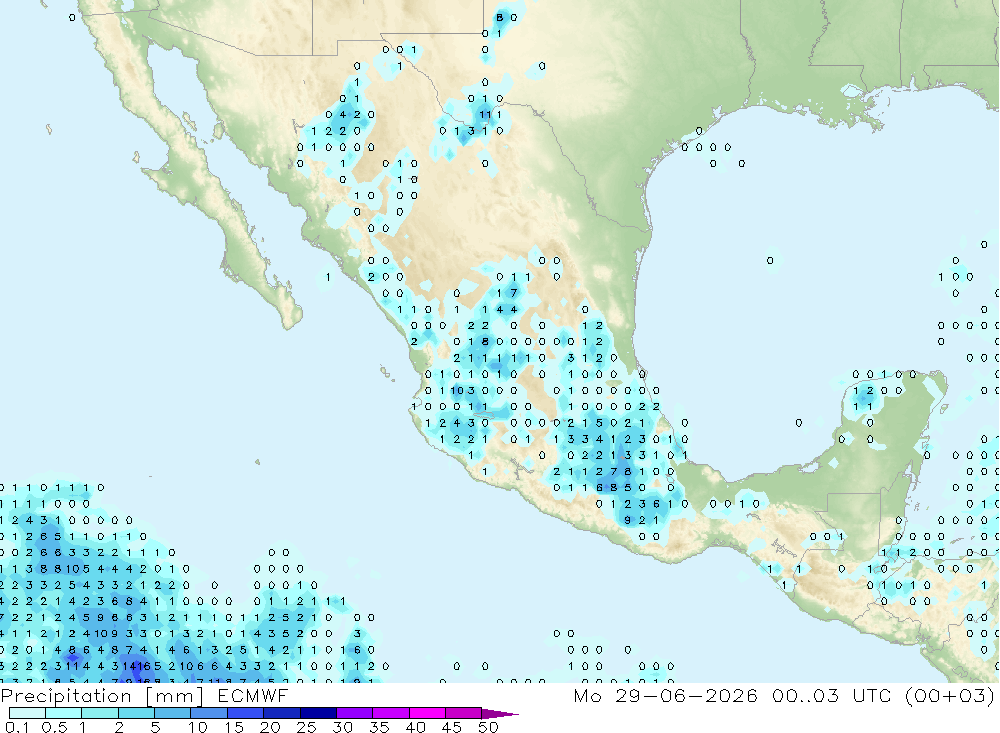Click the 0.1–0.5 mm legend color swatch
This screenshot has width=1000, height=733.
(27, 713)
